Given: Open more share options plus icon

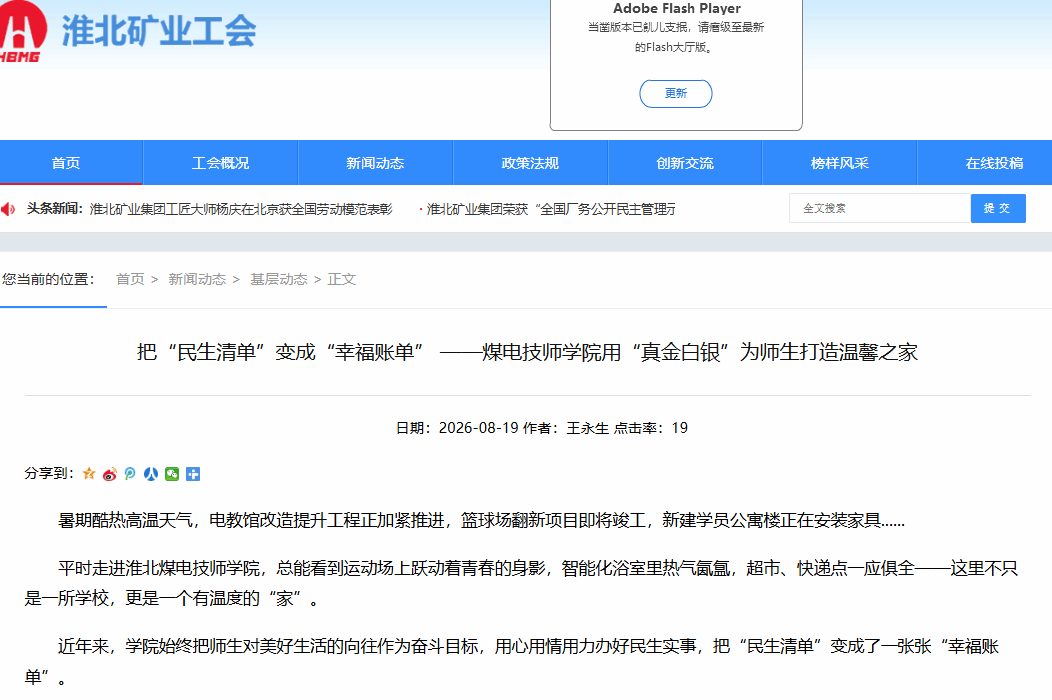Looking at the screenshot, I should 193,474.
